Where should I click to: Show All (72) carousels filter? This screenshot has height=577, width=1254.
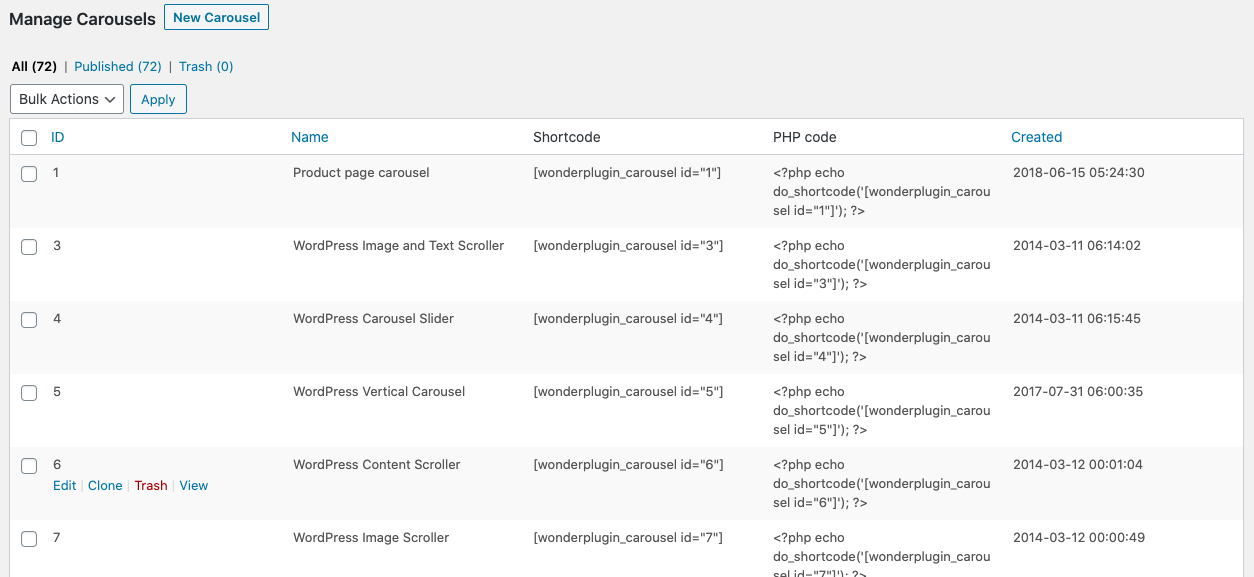point(34,67)
